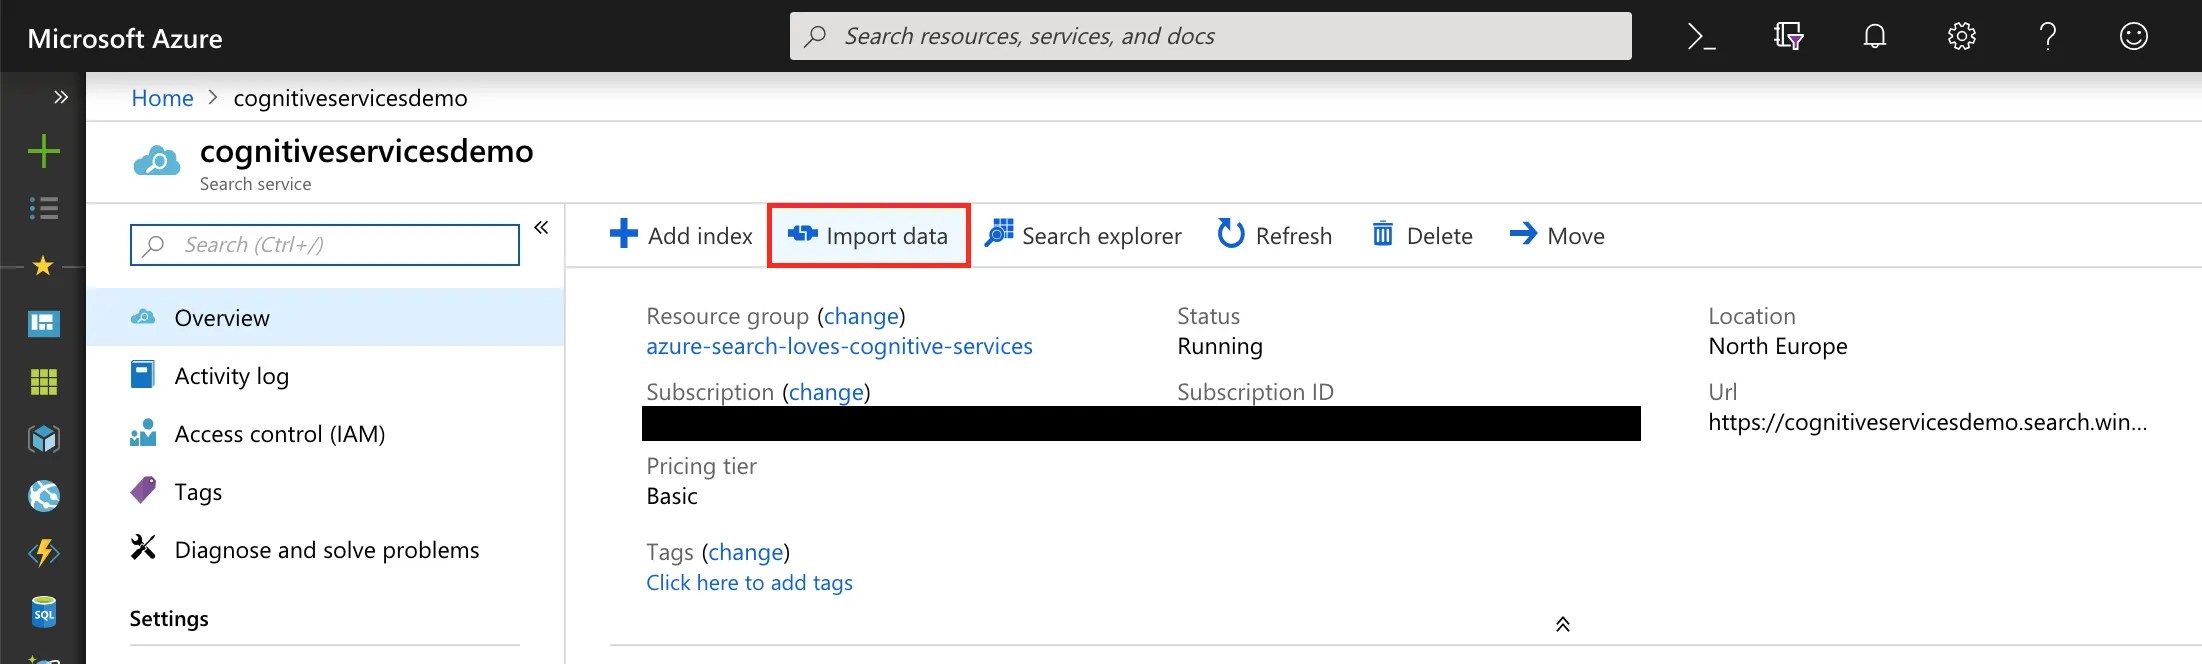Refresh the overview page
This screenshot has width=2202, height=664.
(1275, 235)
